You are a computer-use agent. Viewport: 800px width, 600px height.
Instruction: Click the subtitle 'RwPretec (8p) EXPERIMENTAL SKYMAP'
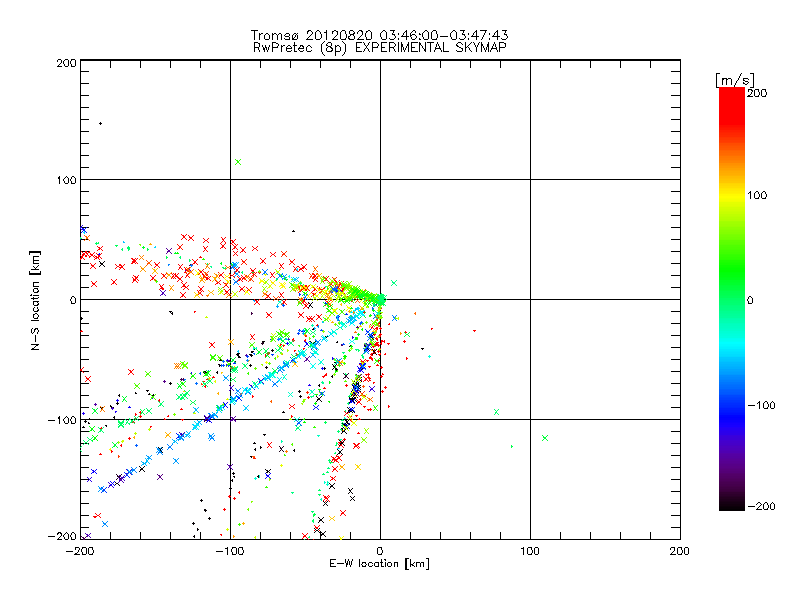coord(379,47)
